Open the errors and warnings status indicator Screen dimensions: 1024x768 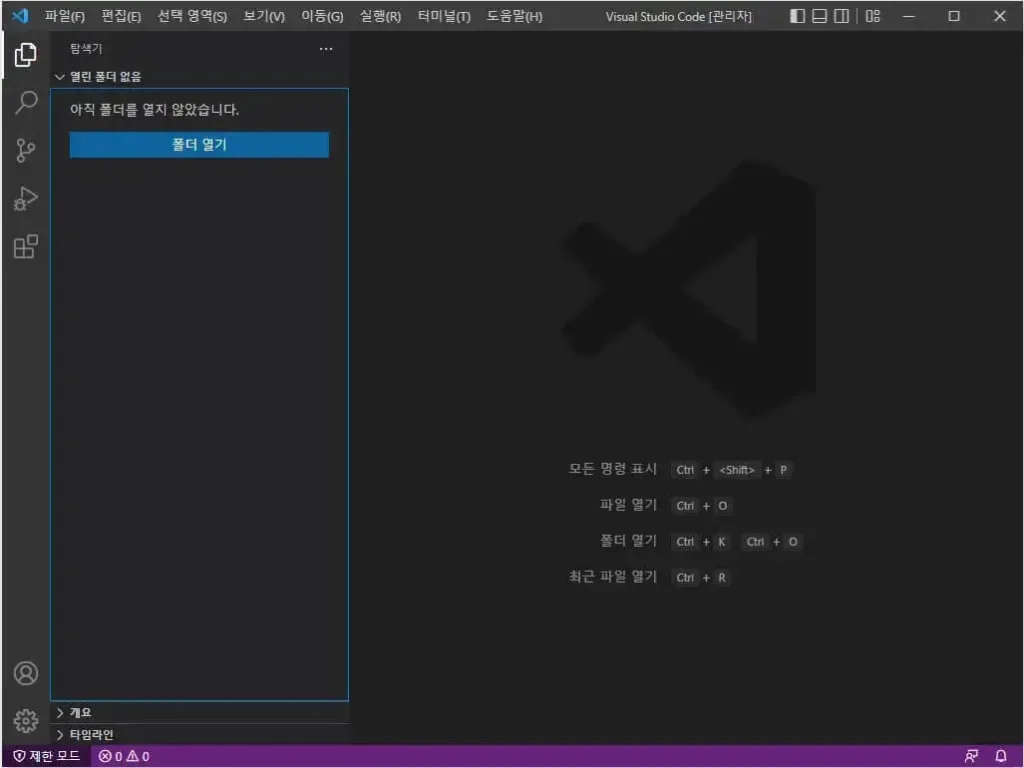(x=124, y=756)
